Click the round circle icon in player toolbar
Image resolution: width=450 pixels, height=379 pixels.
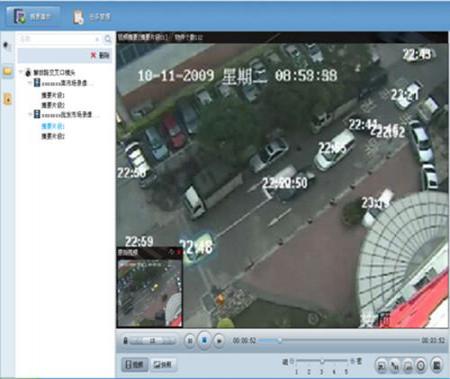tap(421, 366)
